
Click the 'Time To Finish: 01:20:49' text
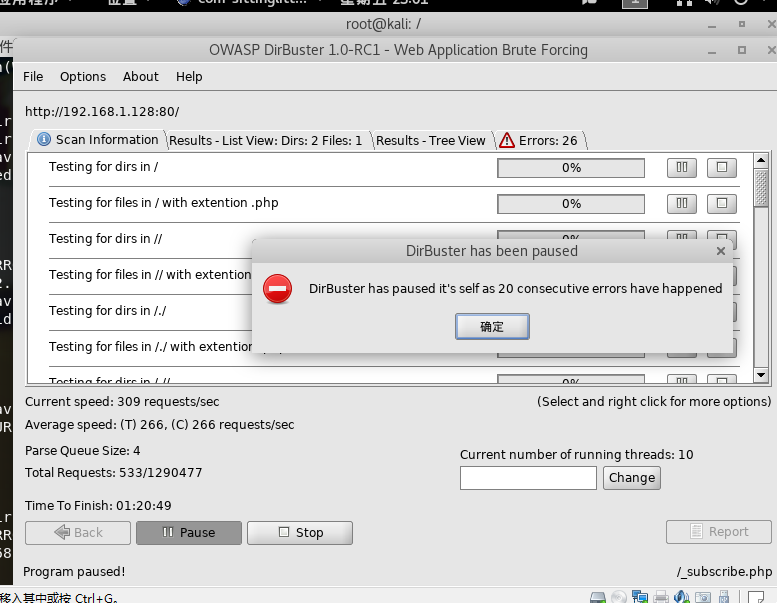point(98,506)
